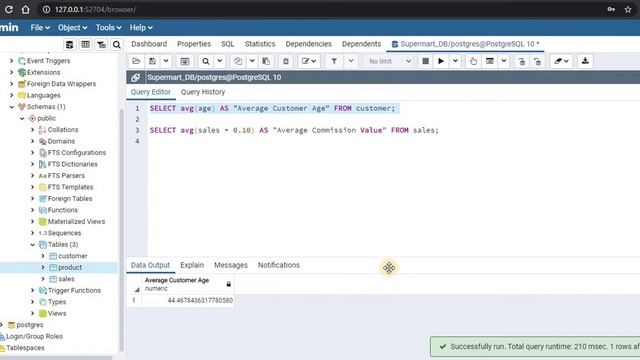640x360 pixels.
Task: Click the Paste icon in the query toolbar
Action: pyautogui.click(x=266, y=61)
